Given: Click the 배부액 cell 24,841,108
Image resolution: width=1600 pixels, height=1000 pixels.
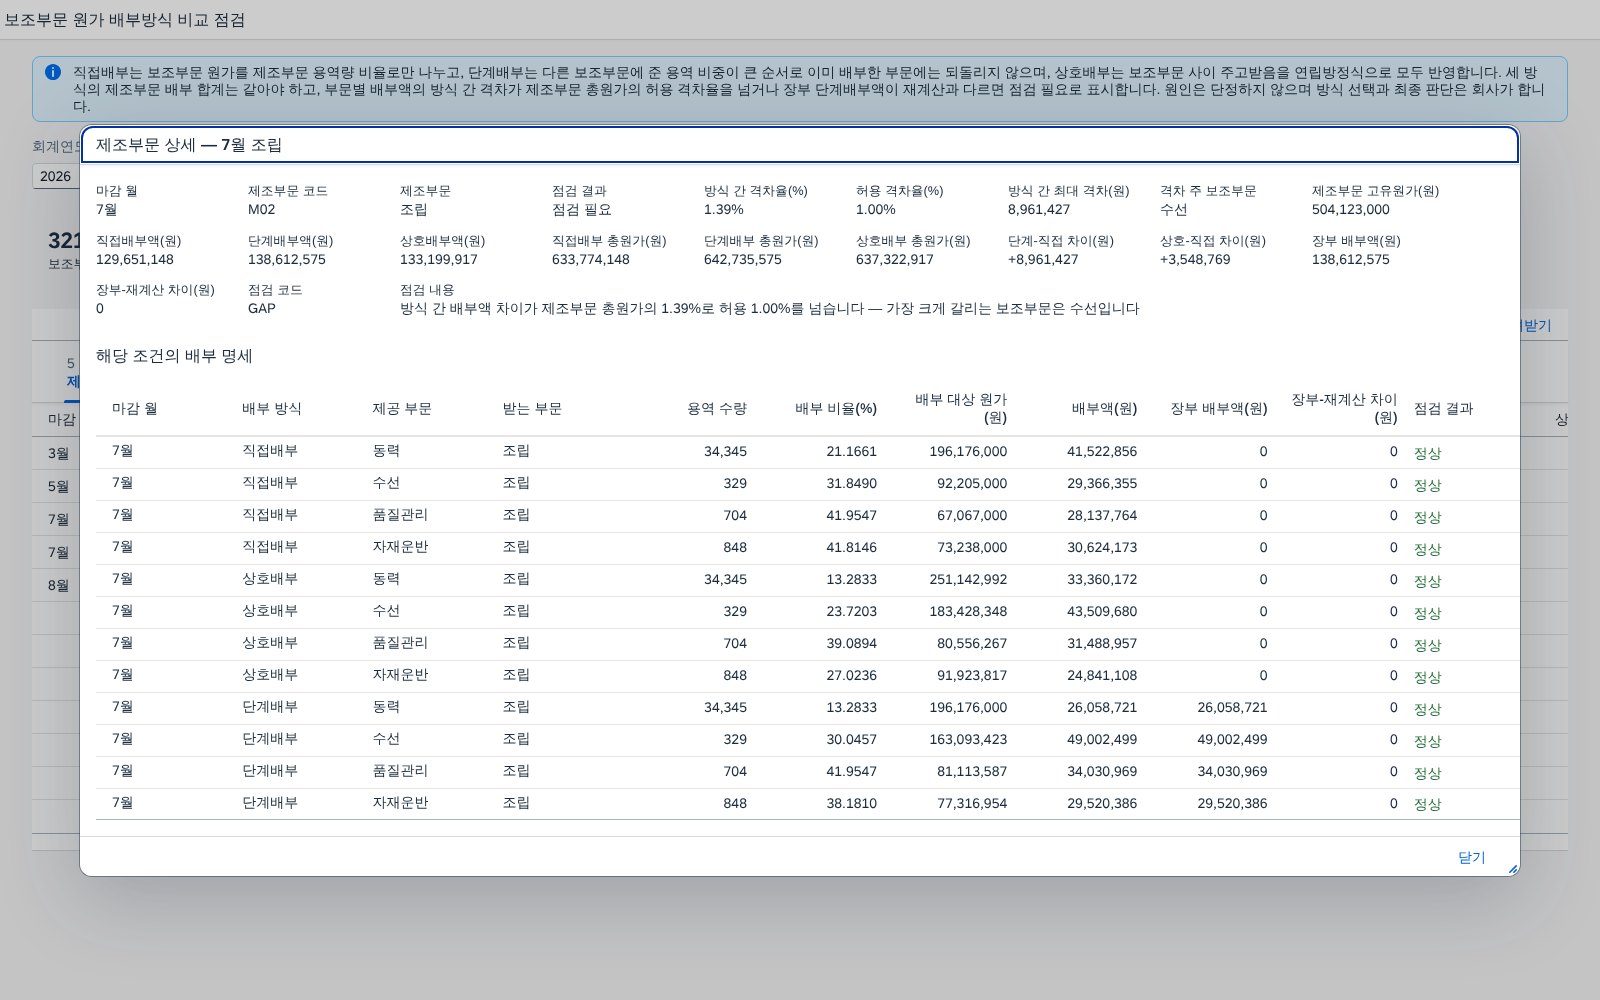Looking at the screenshot, I should click(x=1102, y=676).
